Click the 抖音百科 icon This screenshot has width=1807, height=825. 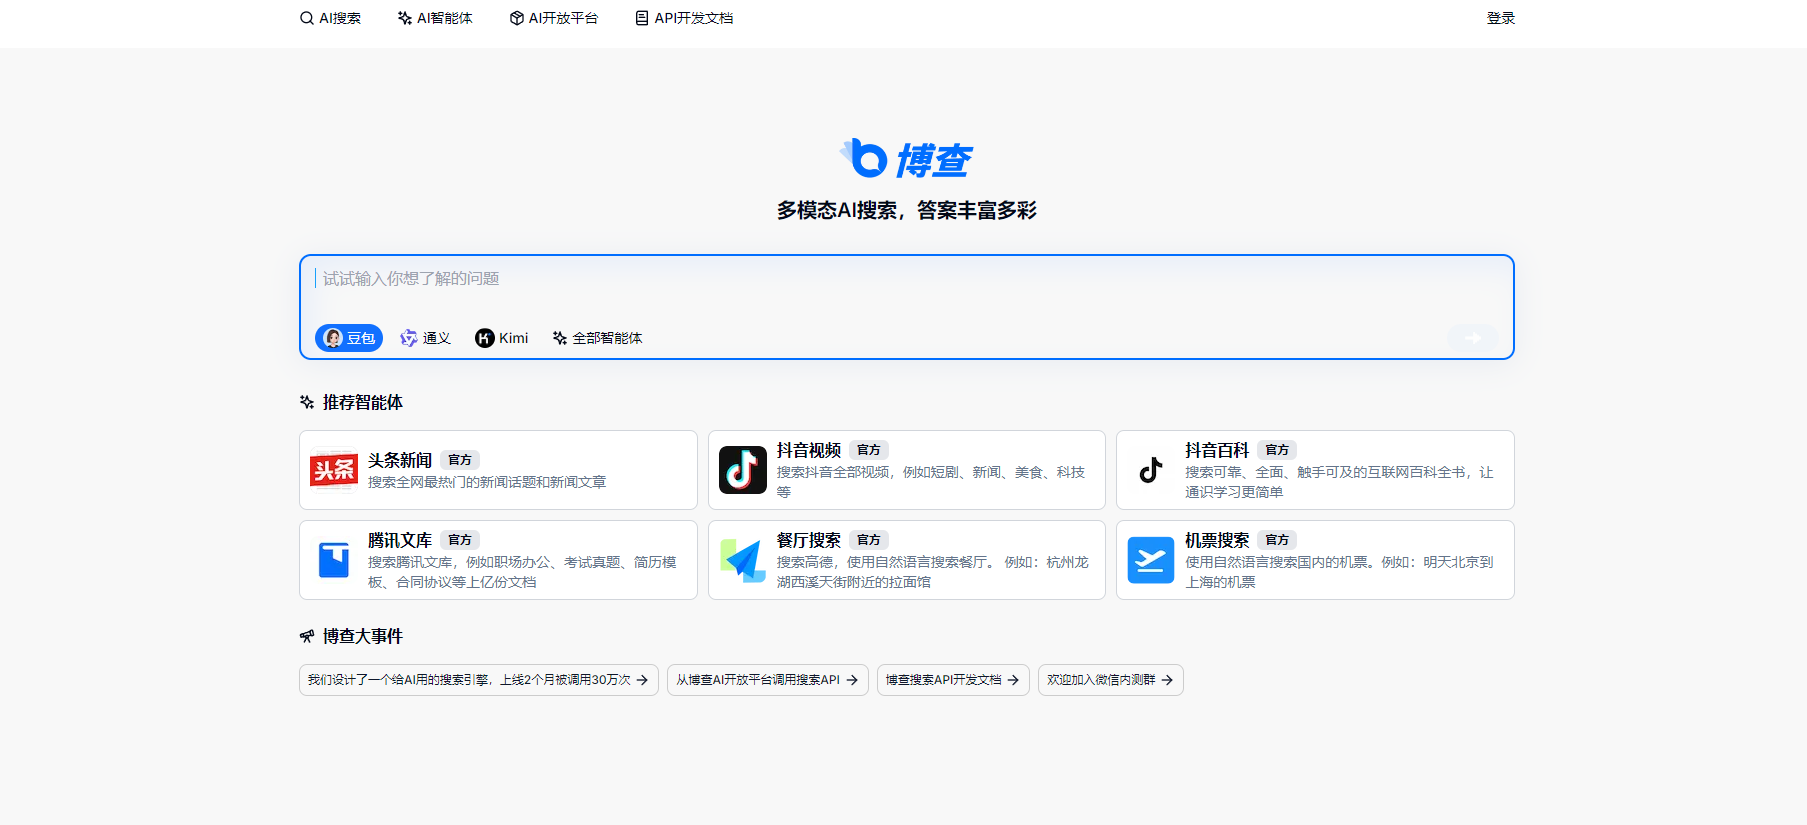click(x=1151, y=470)
